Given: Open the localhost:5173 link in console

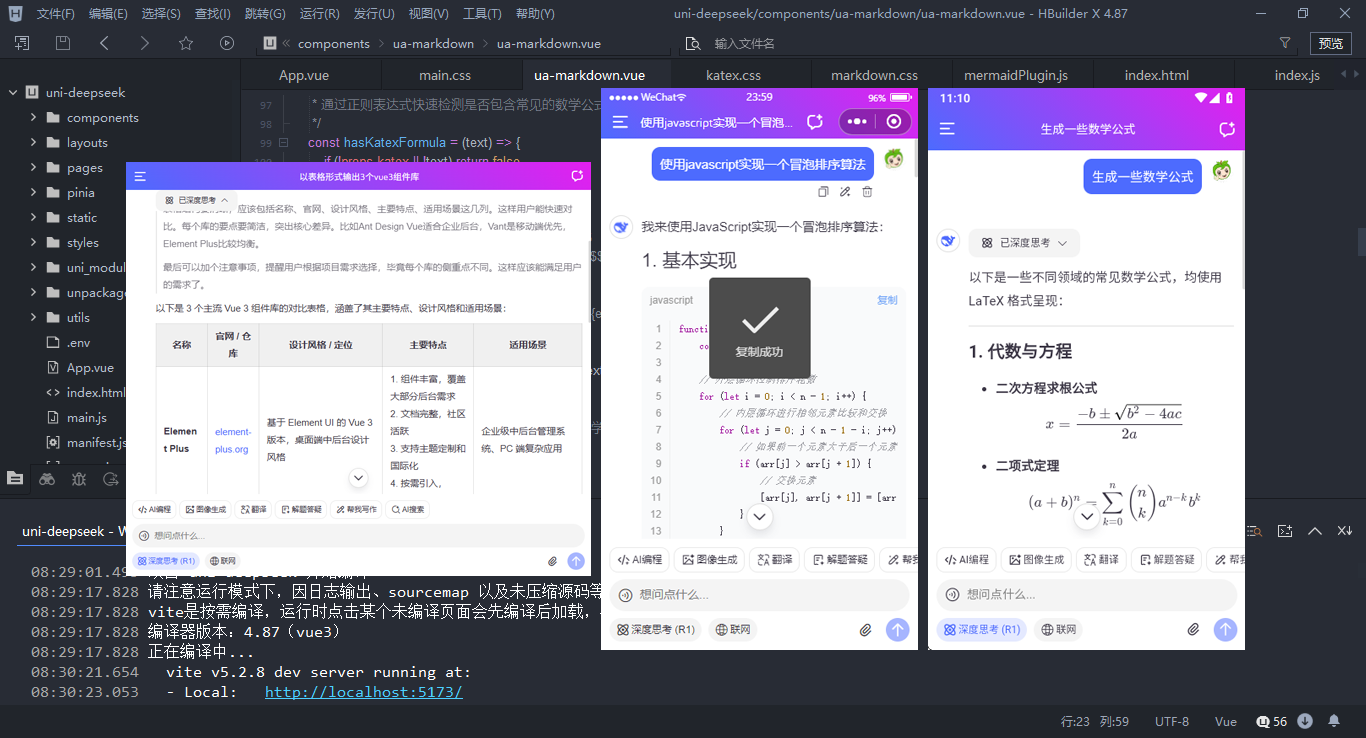Looking at the screenshot, I should click(x=363, y=692).
